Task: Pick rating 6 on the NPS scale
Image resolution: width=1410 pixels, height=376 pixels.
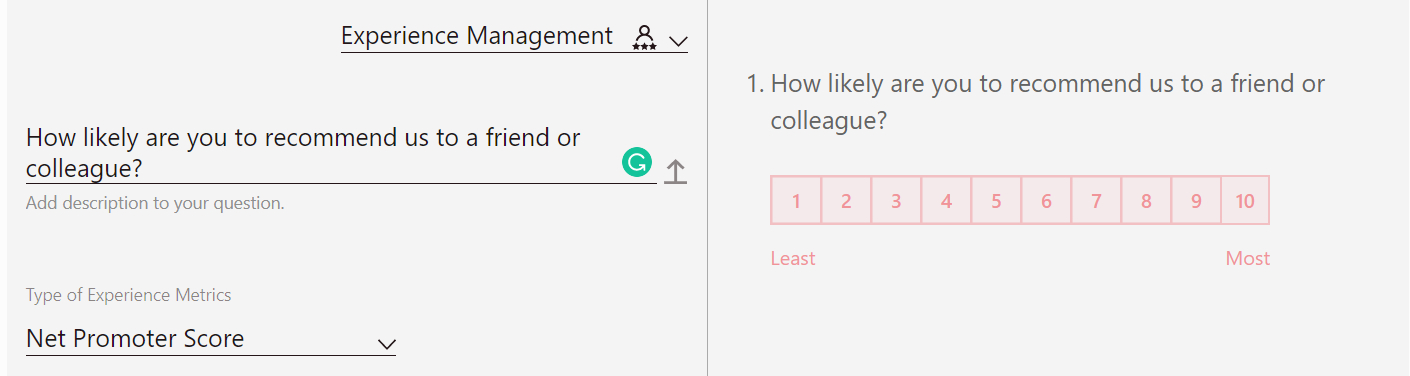Action: tap(1046, 200)
